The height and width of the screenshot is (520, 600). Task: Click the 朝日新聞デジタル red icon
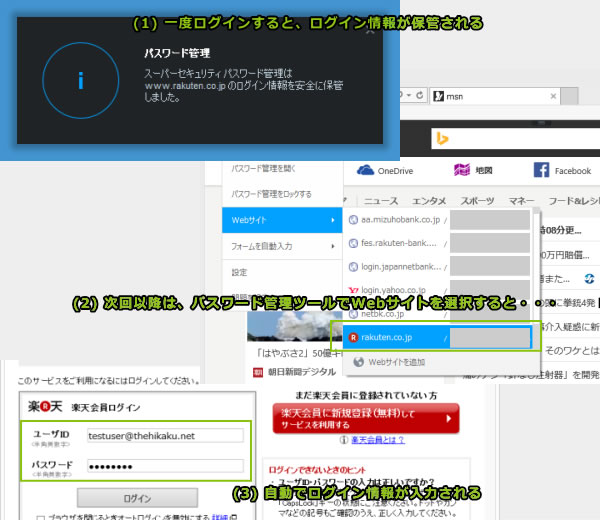(258, 372)
